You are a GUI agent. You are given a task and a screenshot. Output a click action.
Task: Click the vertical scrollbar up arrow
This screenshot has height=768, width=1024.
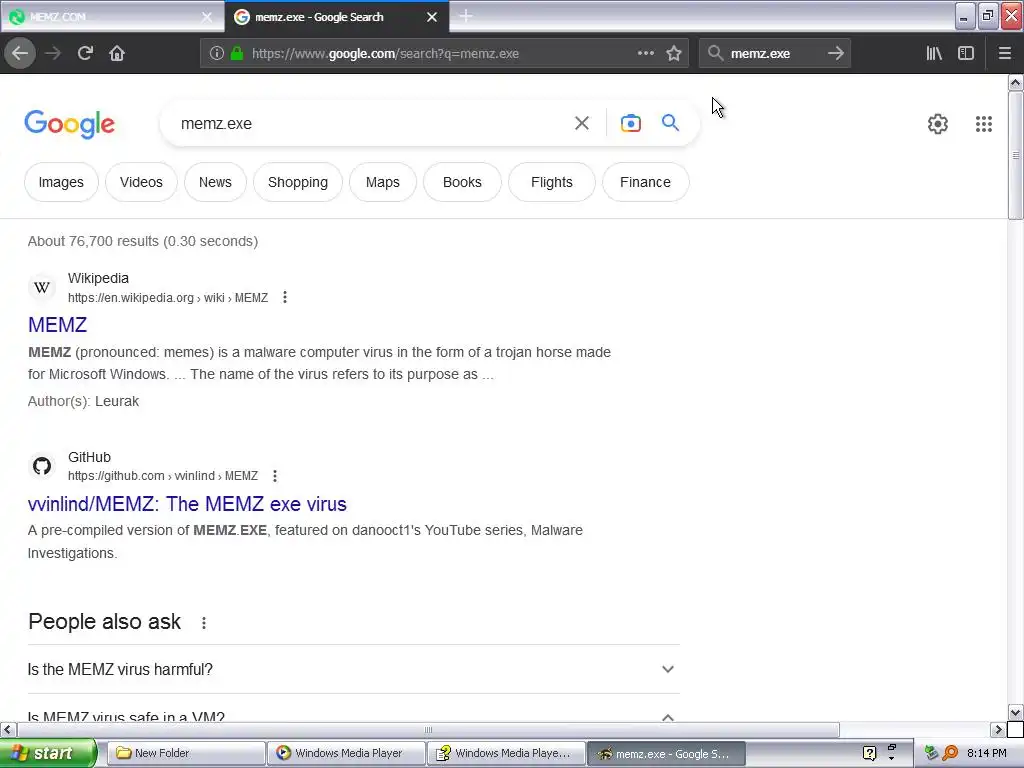pyautogui.click(x=1015, y=83)
